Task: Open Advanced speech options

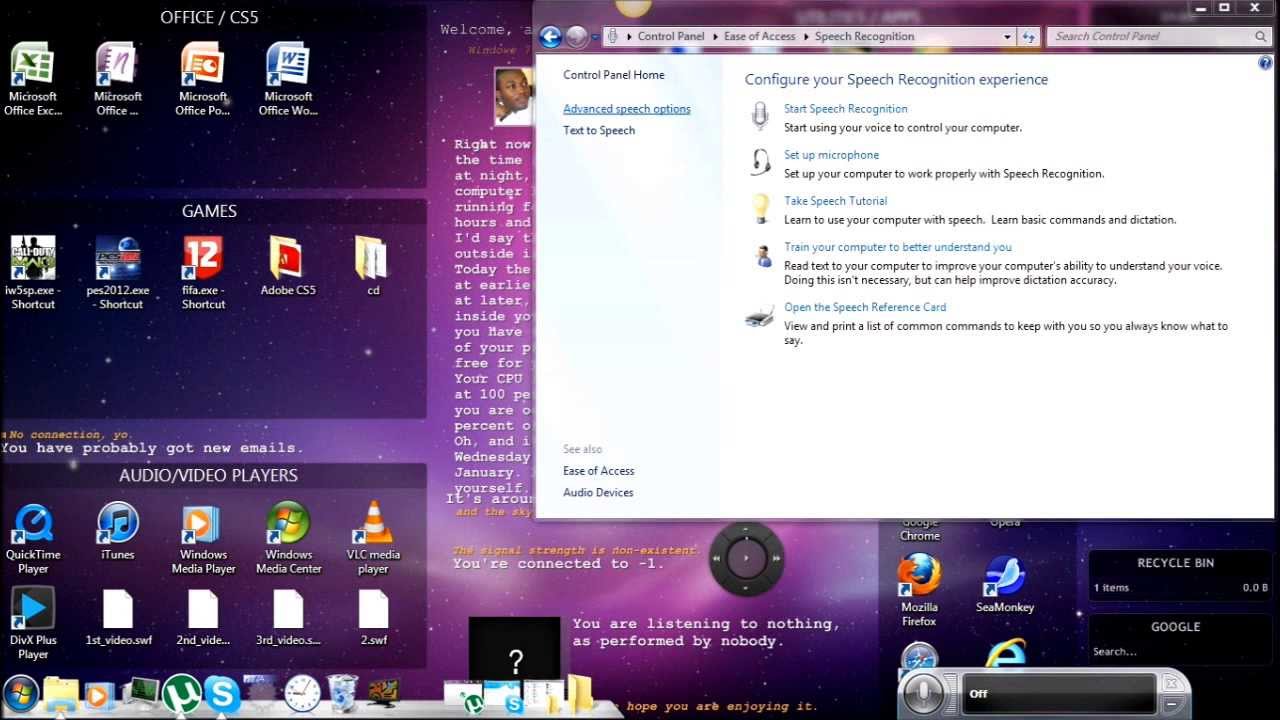Action: (x=627, y=109)
